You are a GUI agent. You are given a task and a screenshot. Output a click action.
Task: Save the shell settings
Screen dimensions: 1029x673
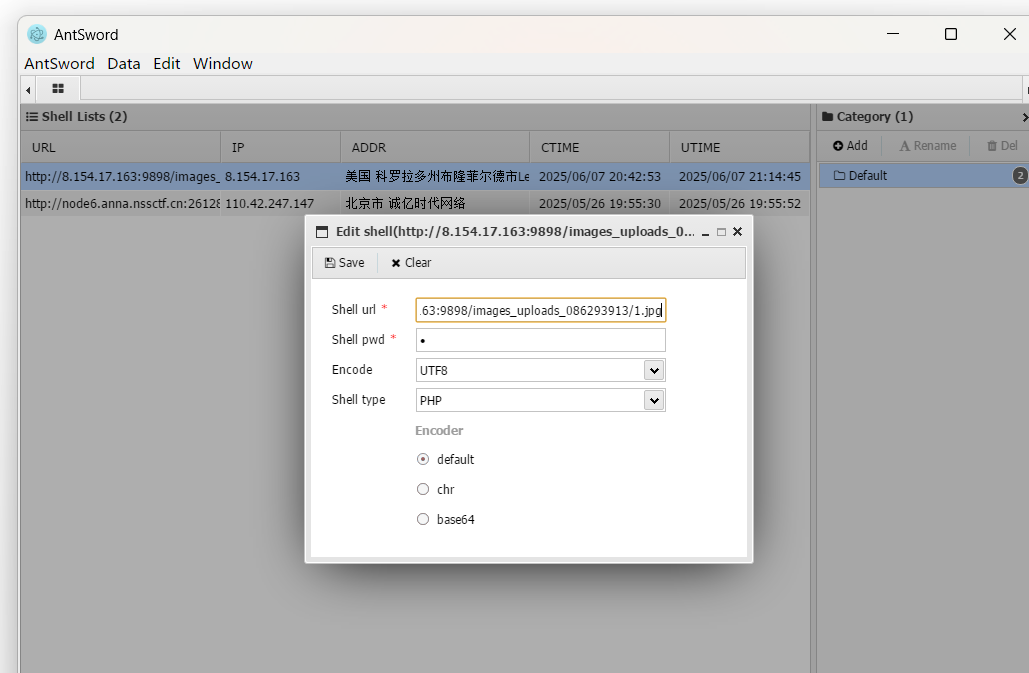345,262
